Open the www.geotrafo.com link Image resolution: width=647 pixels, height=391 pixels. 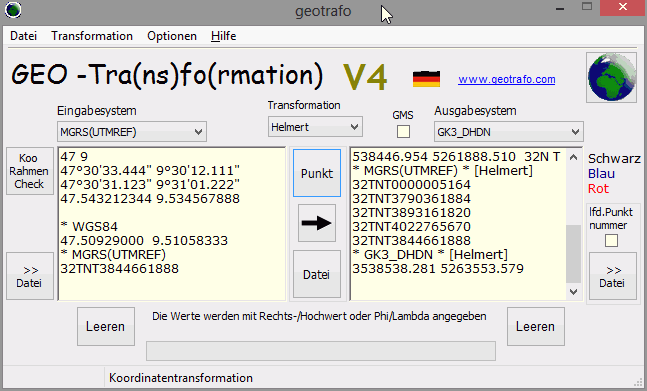[x=507, y=79]
